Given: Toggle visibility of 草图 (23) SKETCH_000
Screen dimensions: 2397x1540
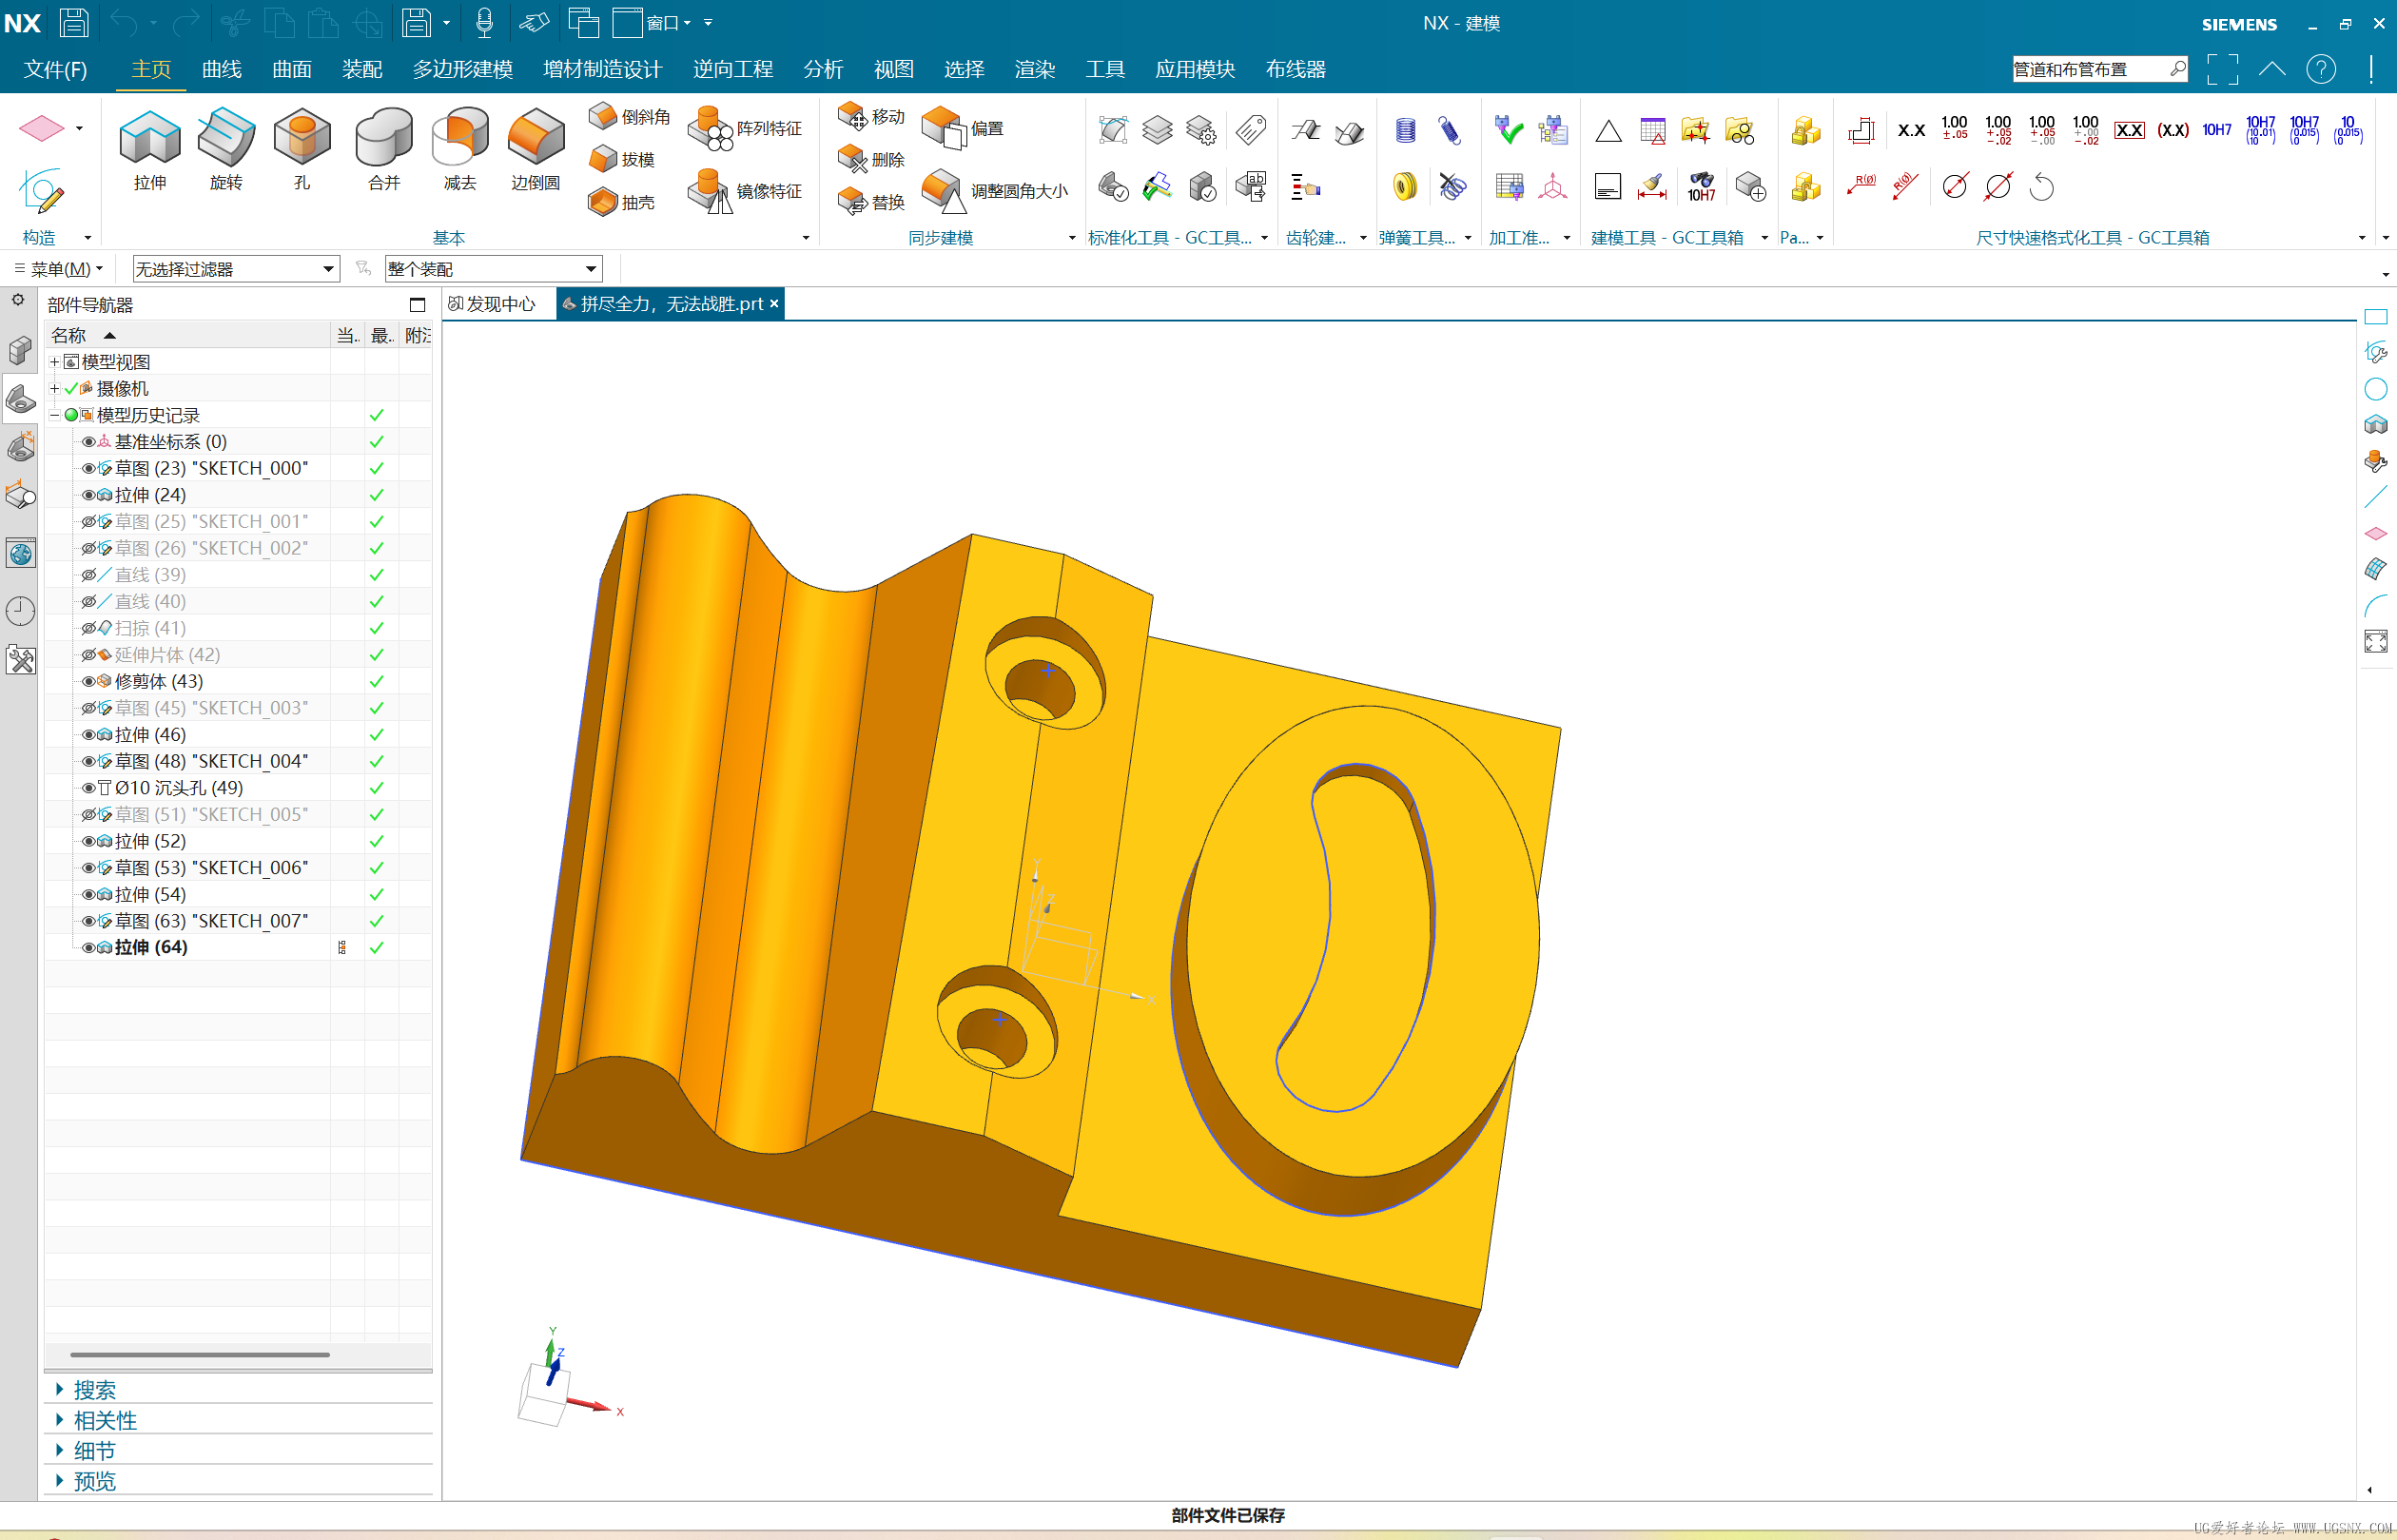Looking at the screenshot, I should click(x=88, y=468).
